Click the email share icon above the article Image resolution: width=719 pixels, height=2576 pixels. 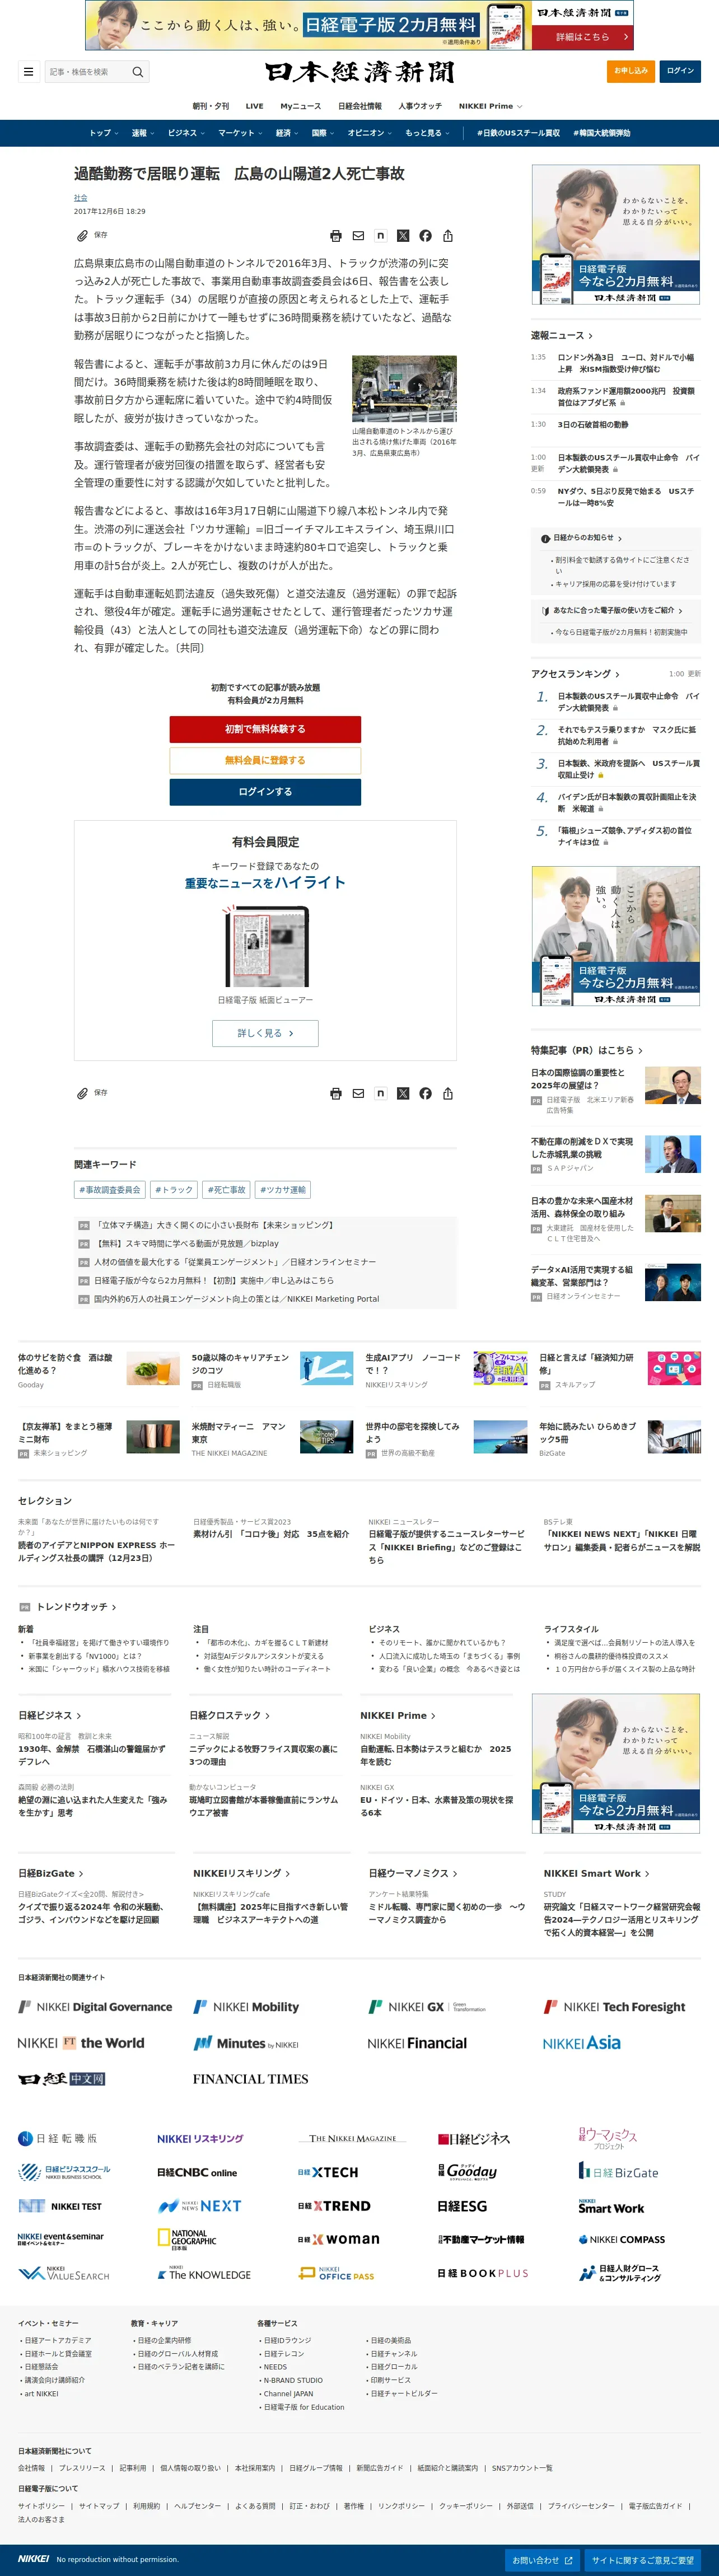click(x=358, y=236)
